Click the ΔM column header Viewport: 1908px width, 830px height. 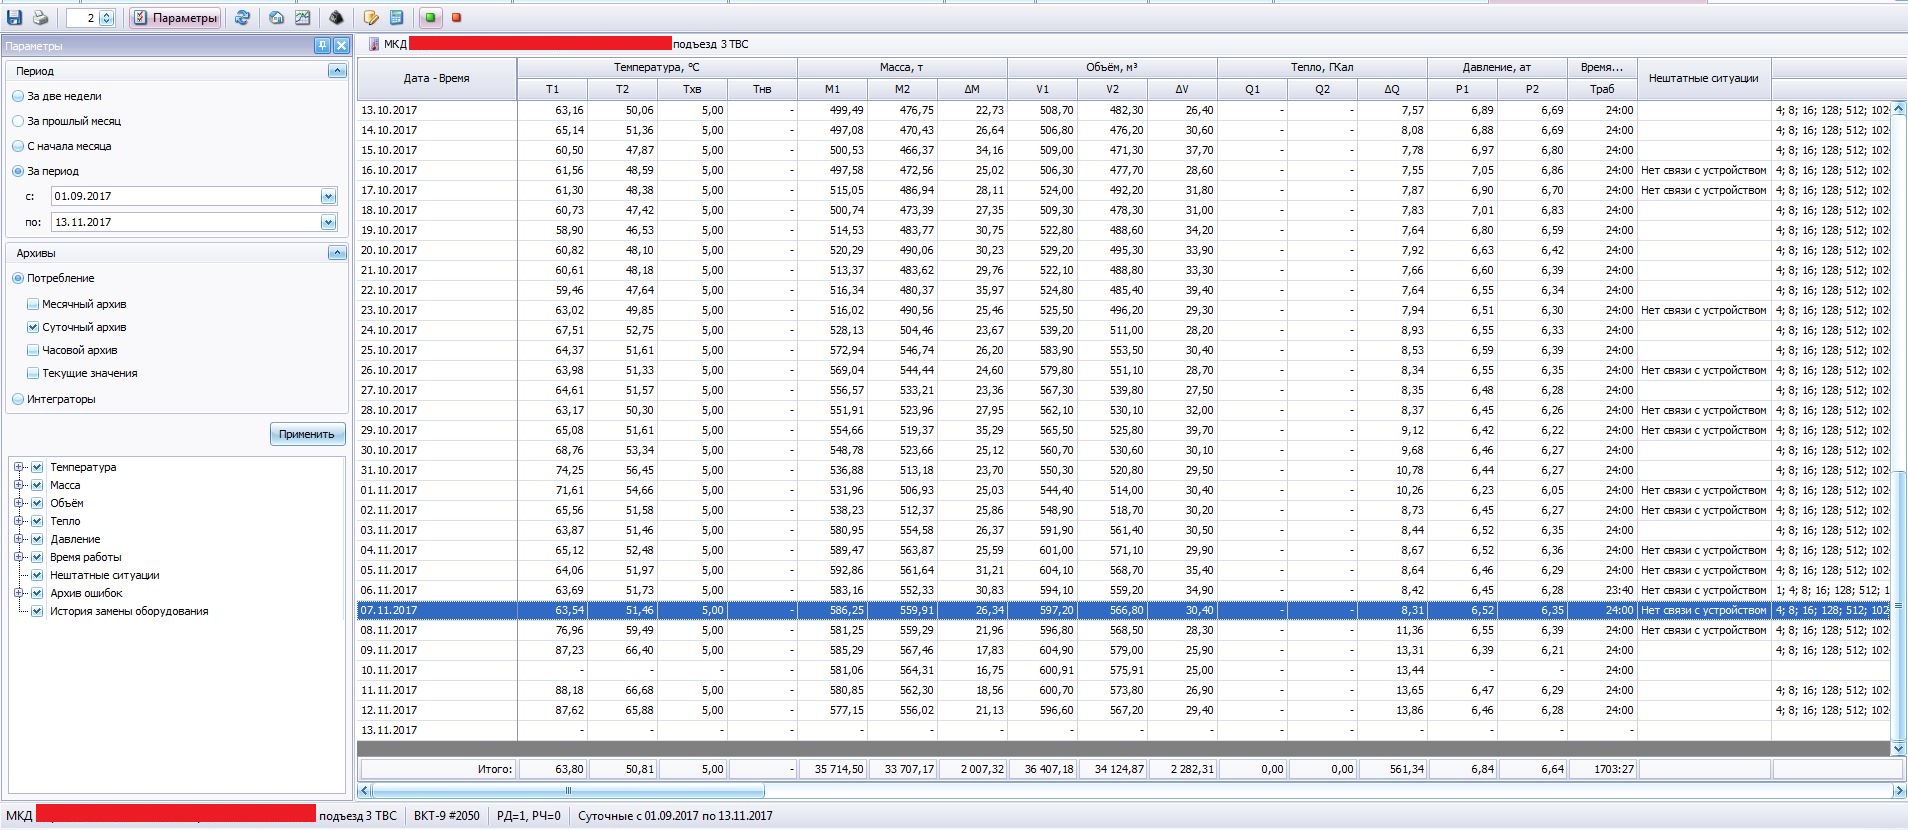click(x=972, y=89)
